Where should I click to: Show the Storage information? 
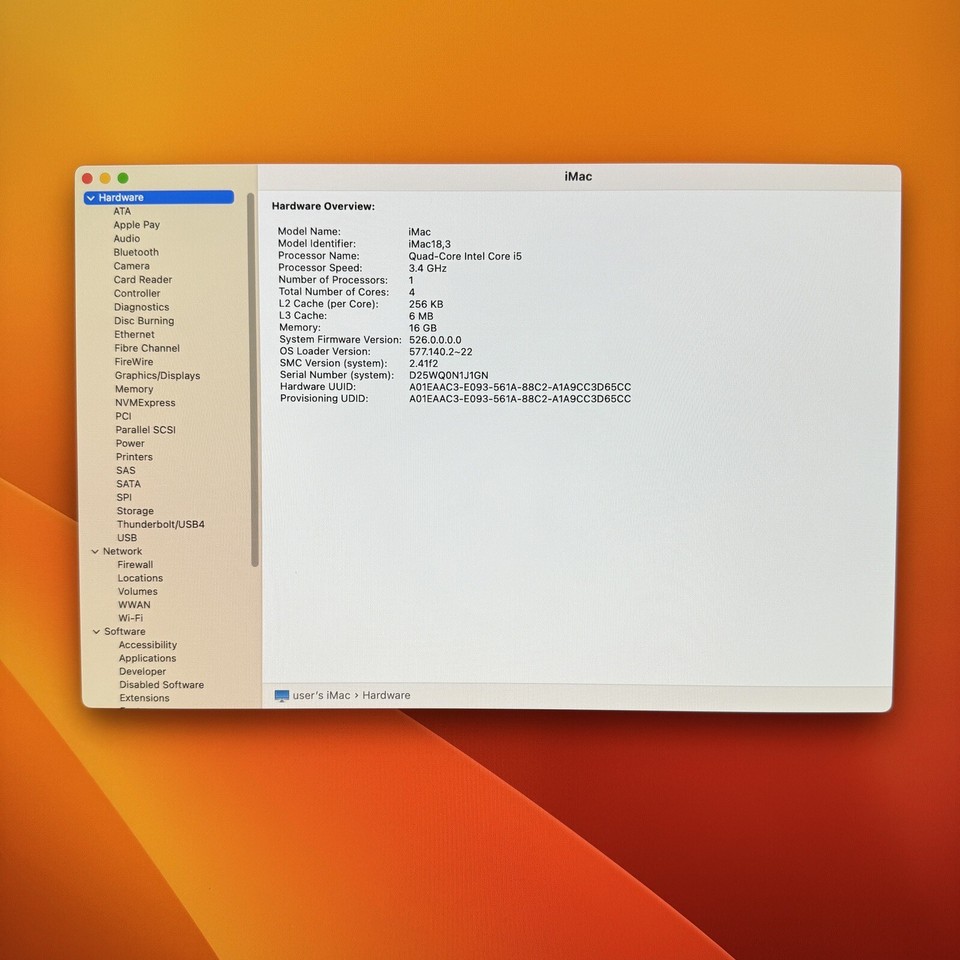coord(135,511)
